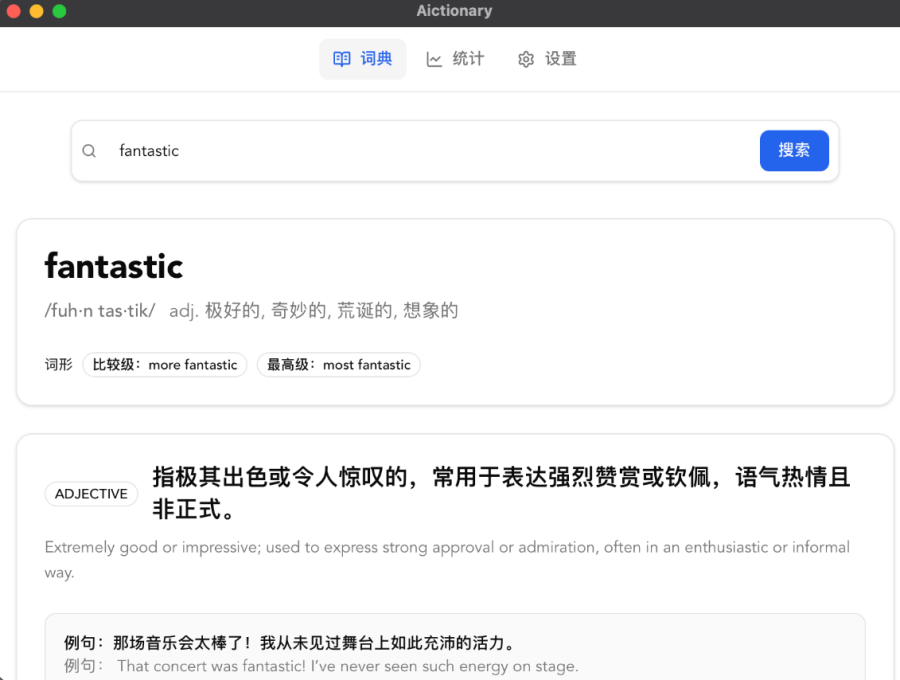
Task: Click the book icon beside 词典
Action: tap(340, 58)
